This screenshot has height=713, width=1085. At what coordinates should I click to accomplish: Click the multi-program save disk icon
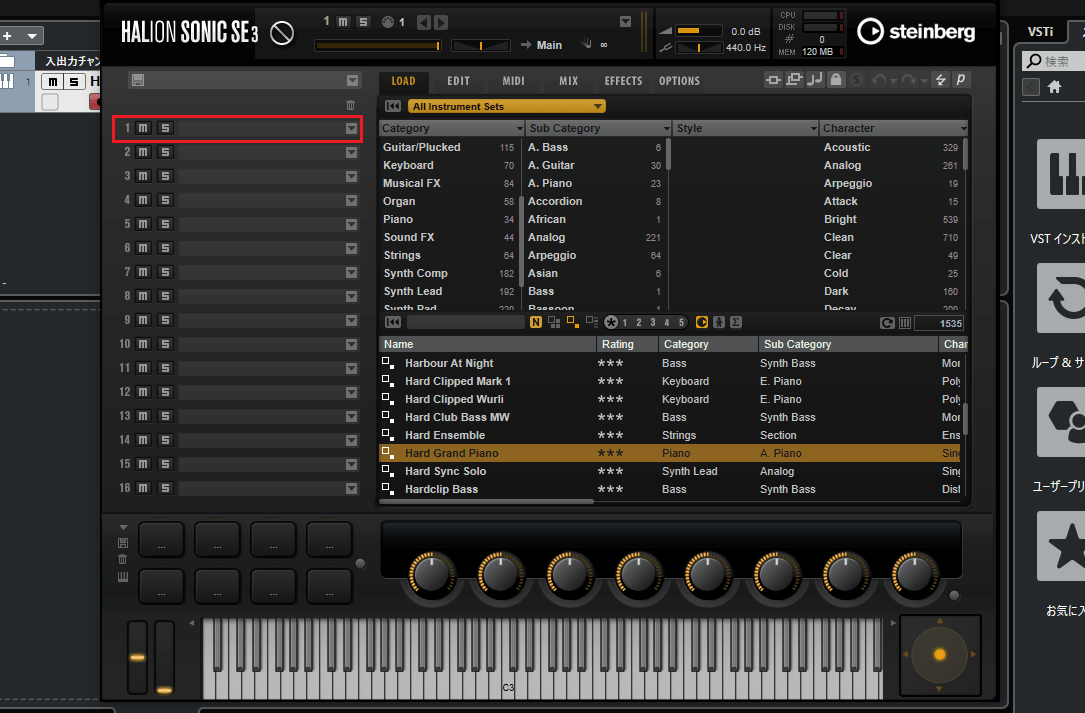137,80
